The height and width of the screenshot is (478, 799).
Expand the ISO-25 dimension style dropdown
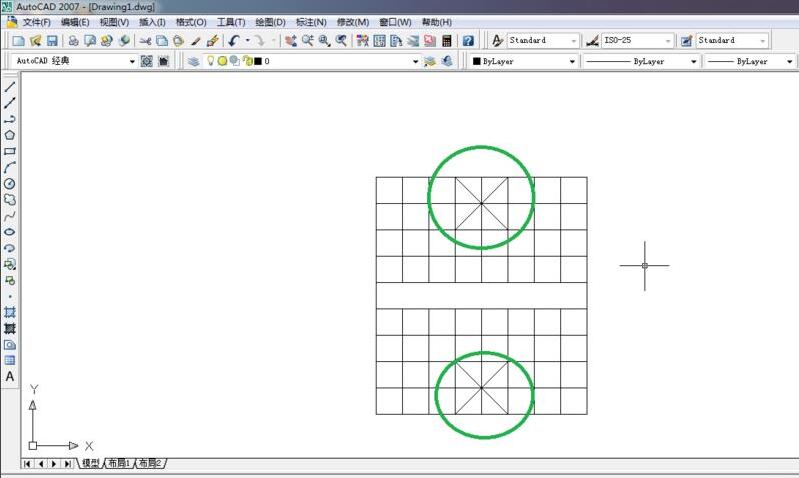click(x=666, y=41)
